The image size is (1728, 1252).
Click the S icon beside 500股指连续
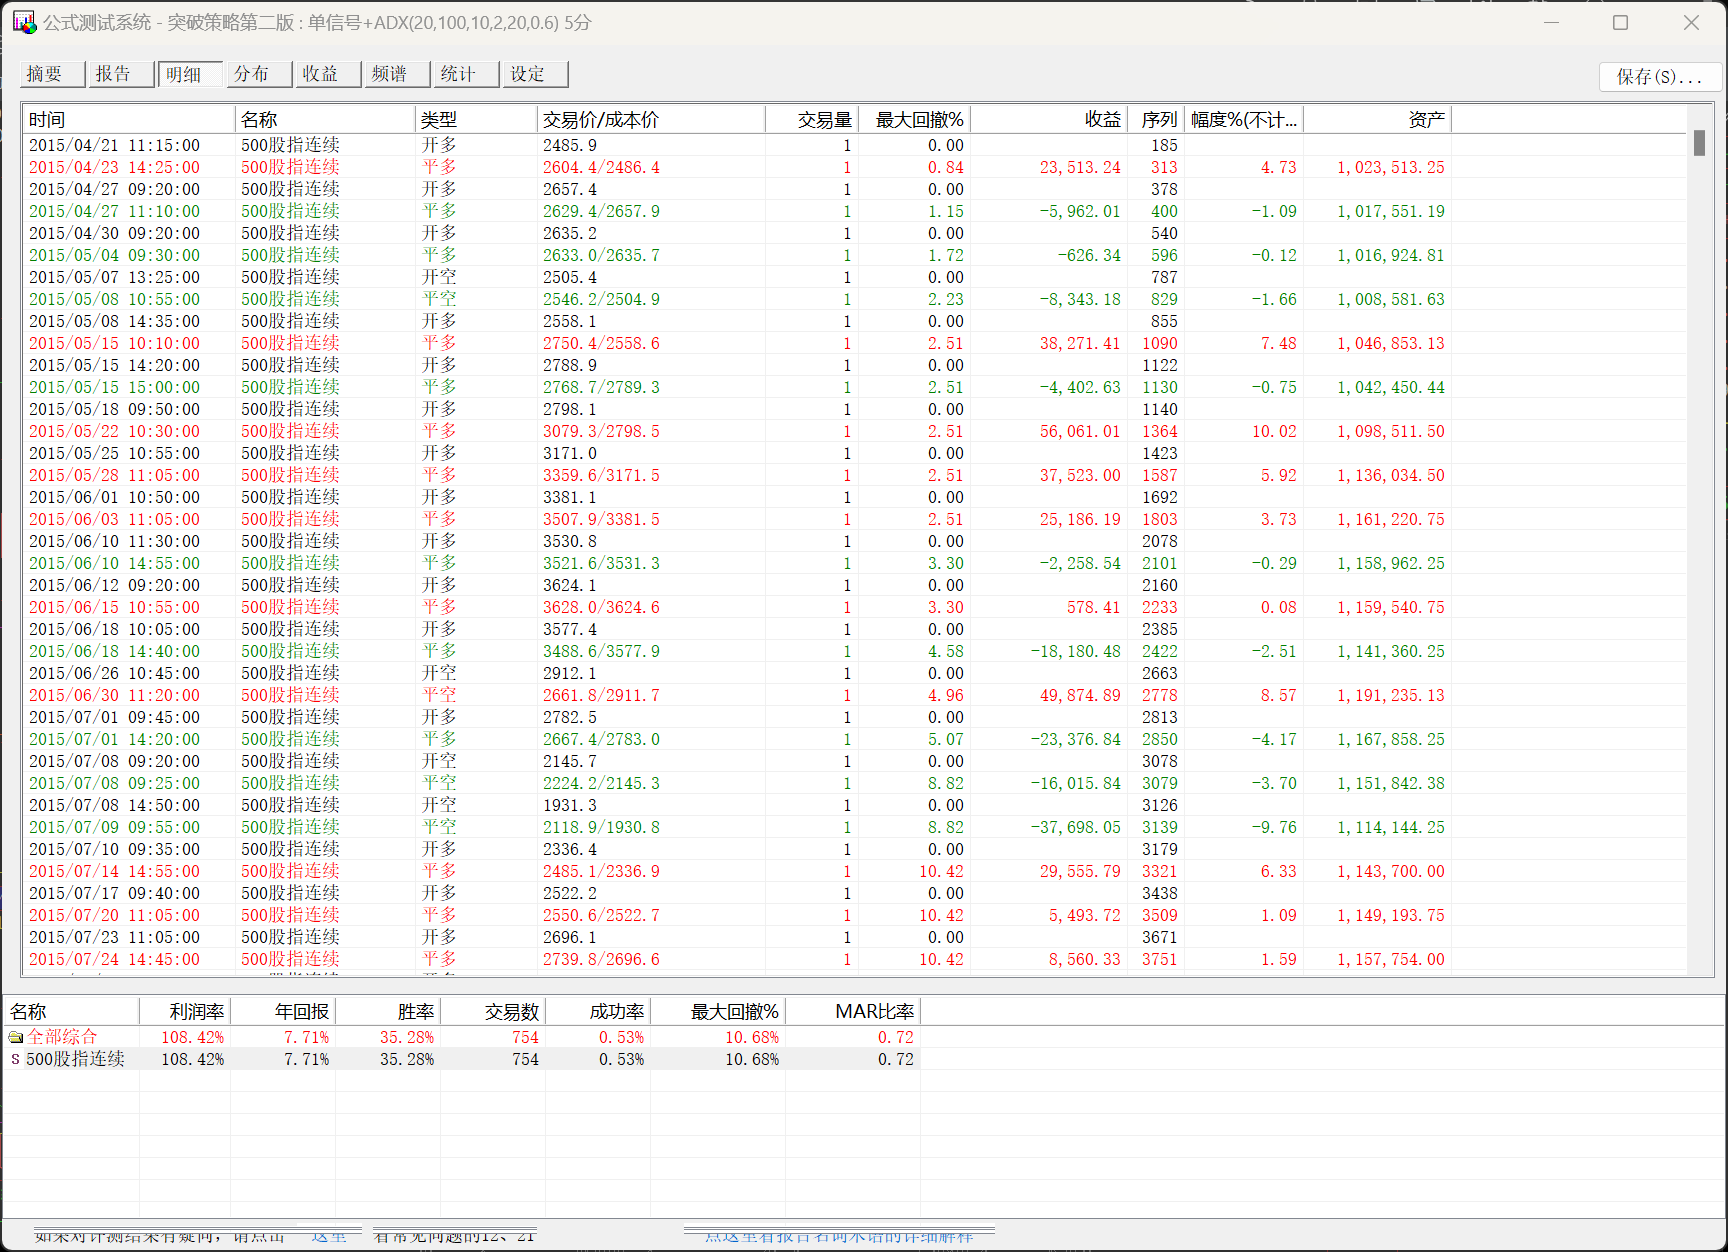(15, 1059)
